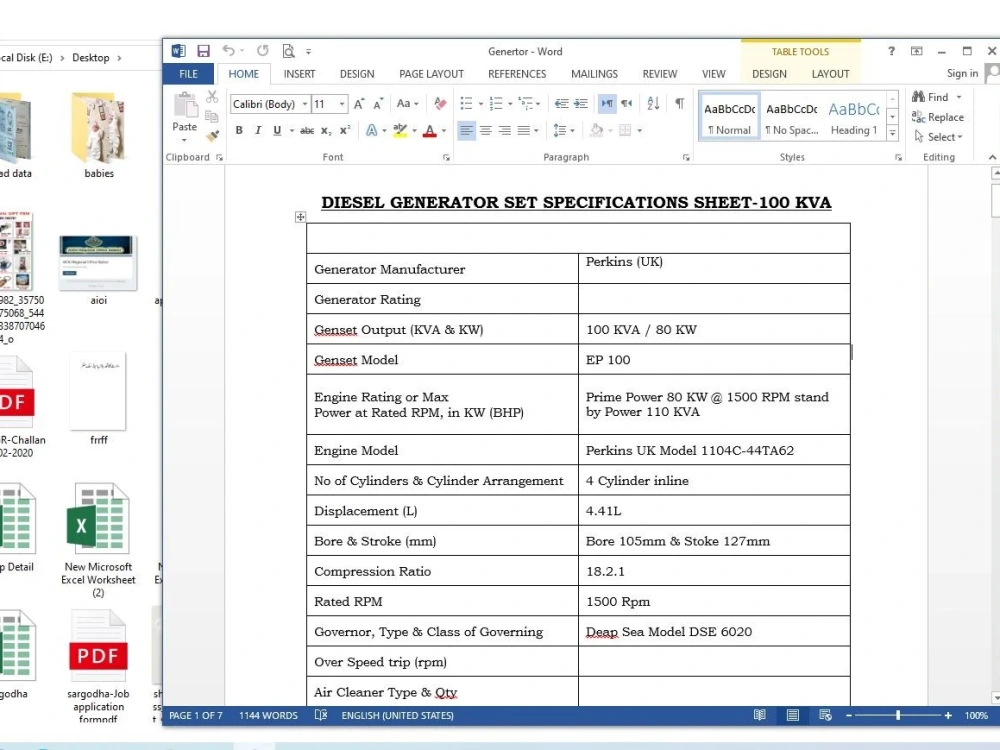Apply strikethrough formatting
Screen dimensions: 1000x750
[307, 131]
